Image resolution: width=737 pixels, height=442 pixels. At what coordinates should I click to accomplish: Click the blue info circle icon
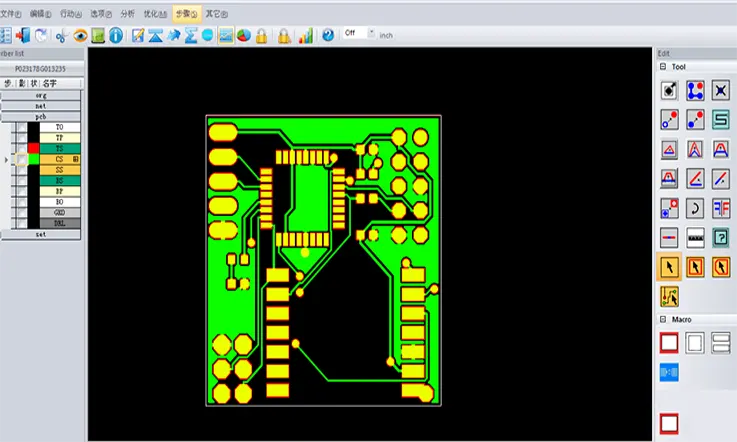click(x=116, y=35)
